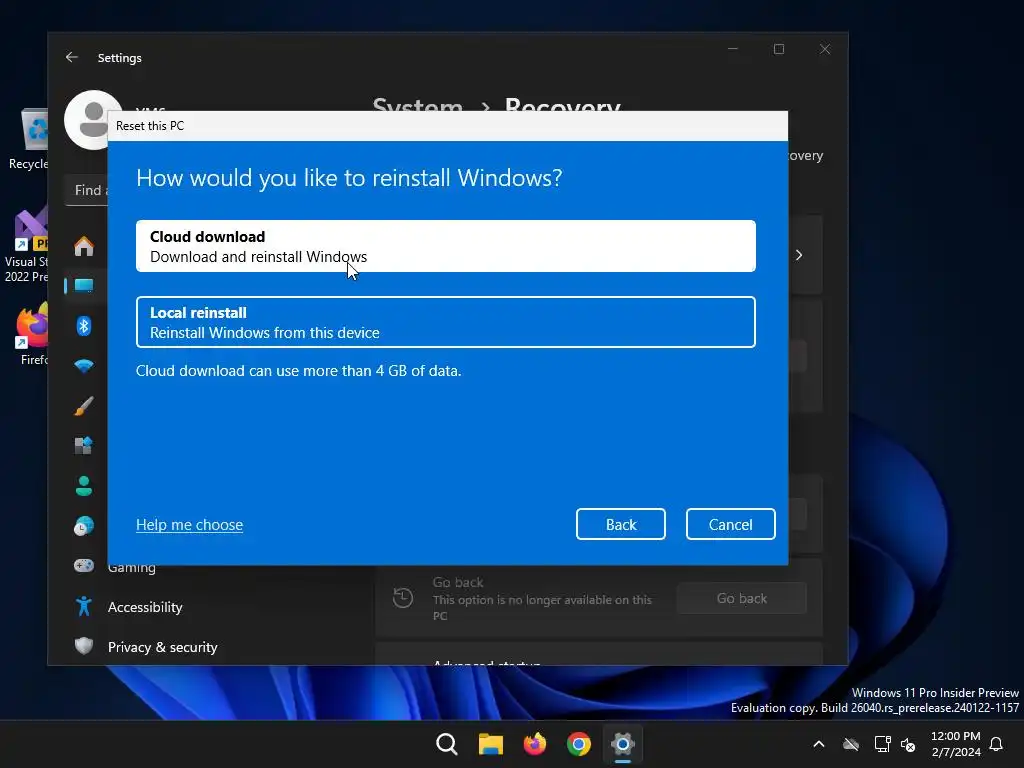Choose the Local reinstall option
This screenshot has width=1024, height=768.
pos(445,322)
